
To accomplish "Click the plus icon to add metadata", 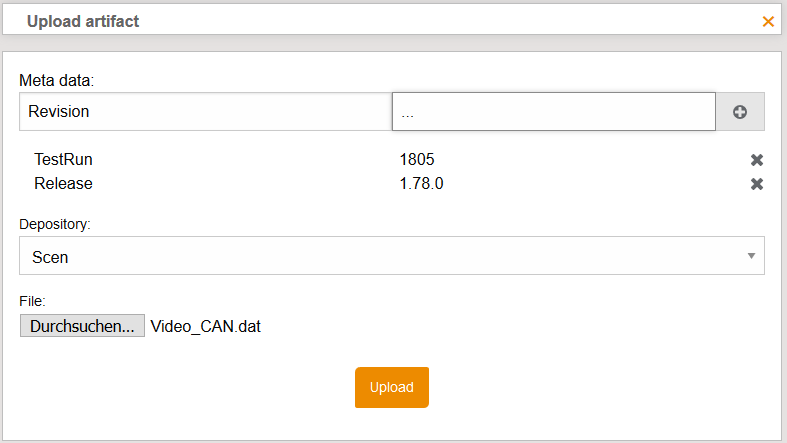I will coord(740,112).
